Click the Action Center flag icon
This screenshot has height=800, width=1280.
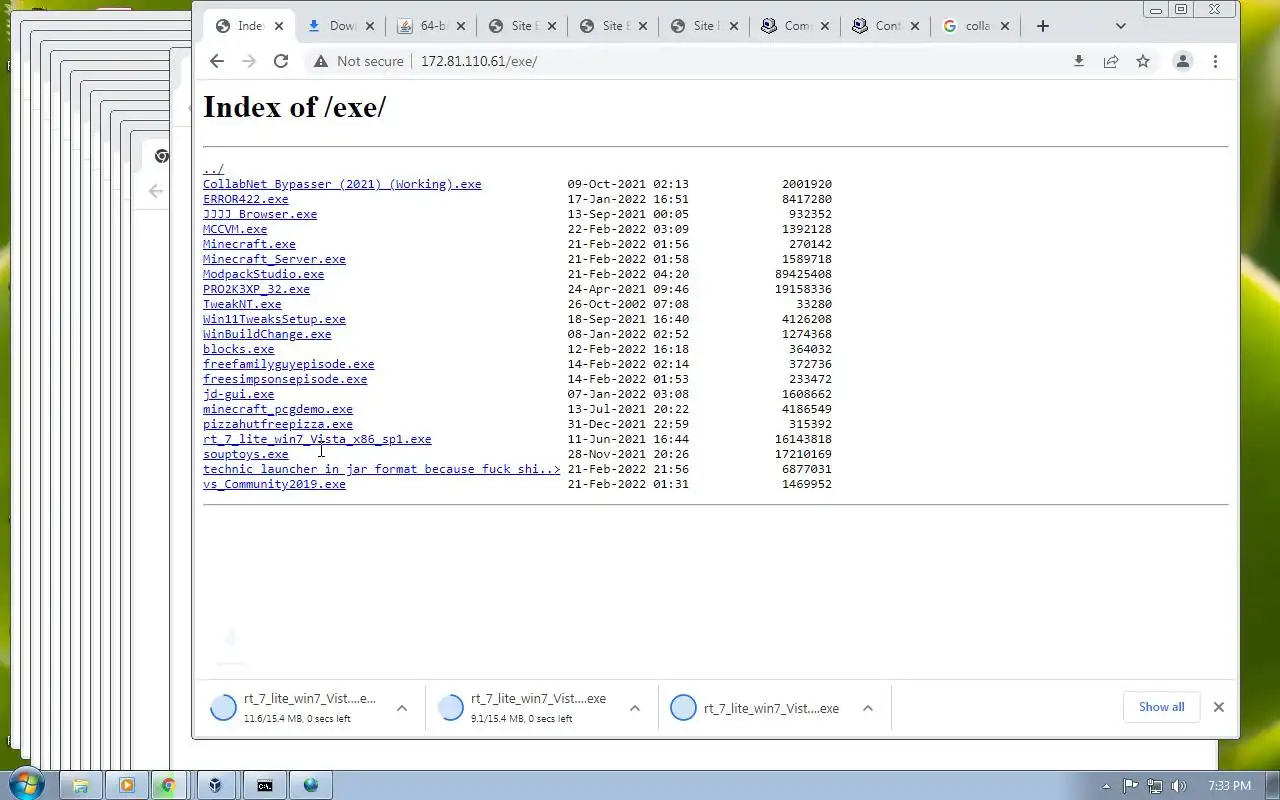[x=1131, y=786]
